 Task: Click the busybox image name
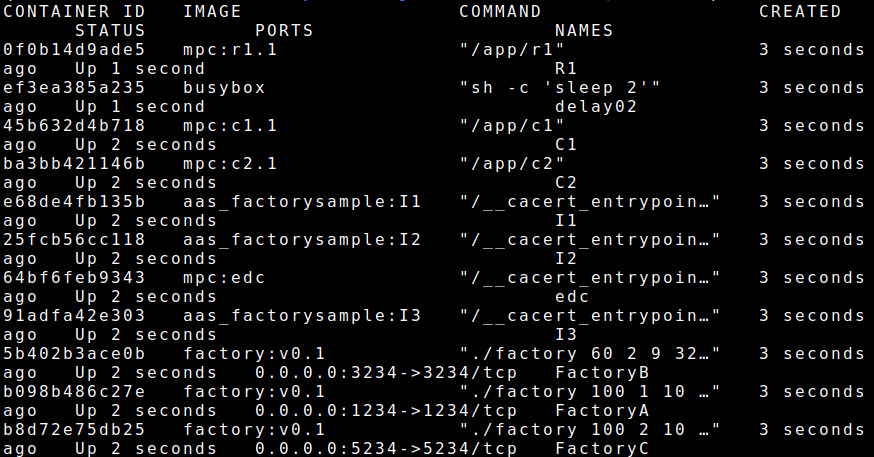coord(224,87)
